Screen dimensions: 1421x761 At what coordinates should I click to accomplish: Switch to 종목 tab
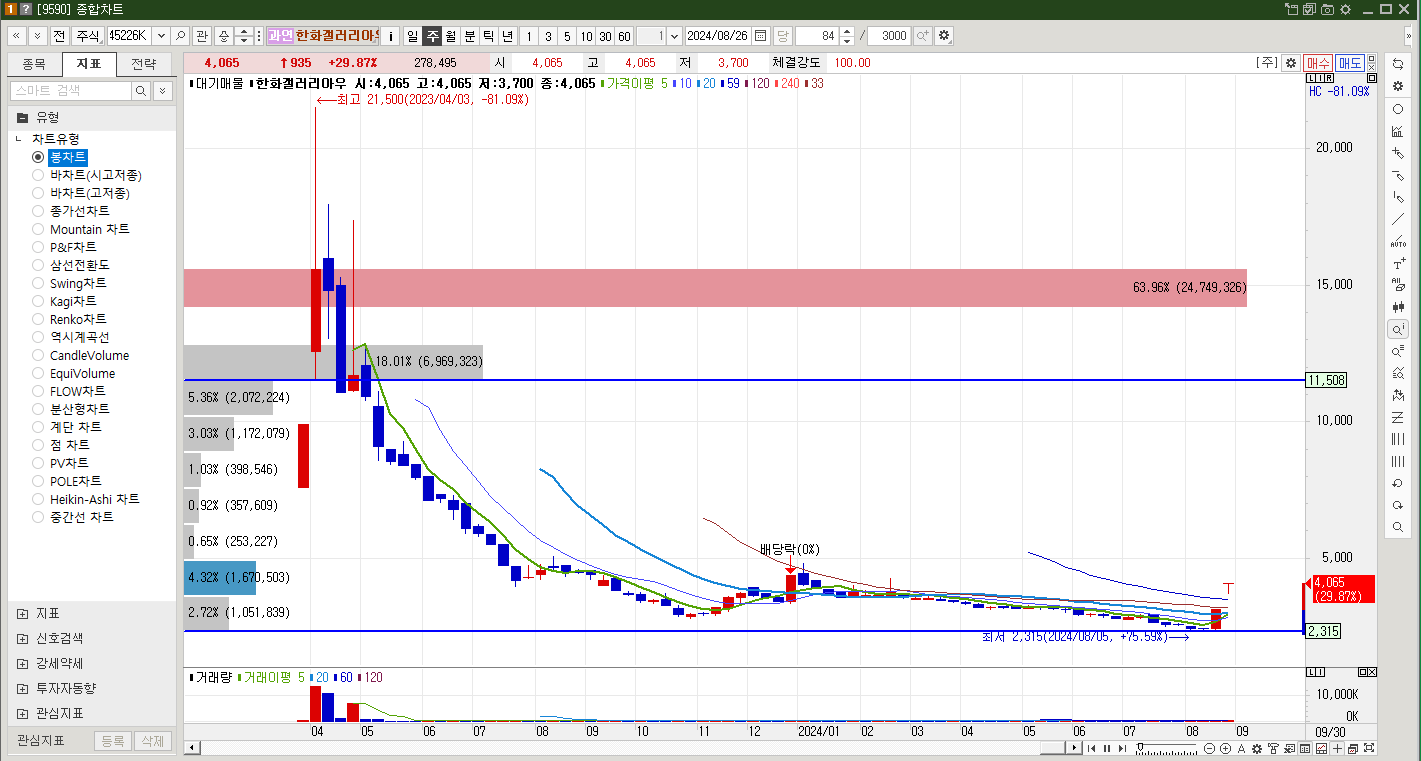[34, 64]
